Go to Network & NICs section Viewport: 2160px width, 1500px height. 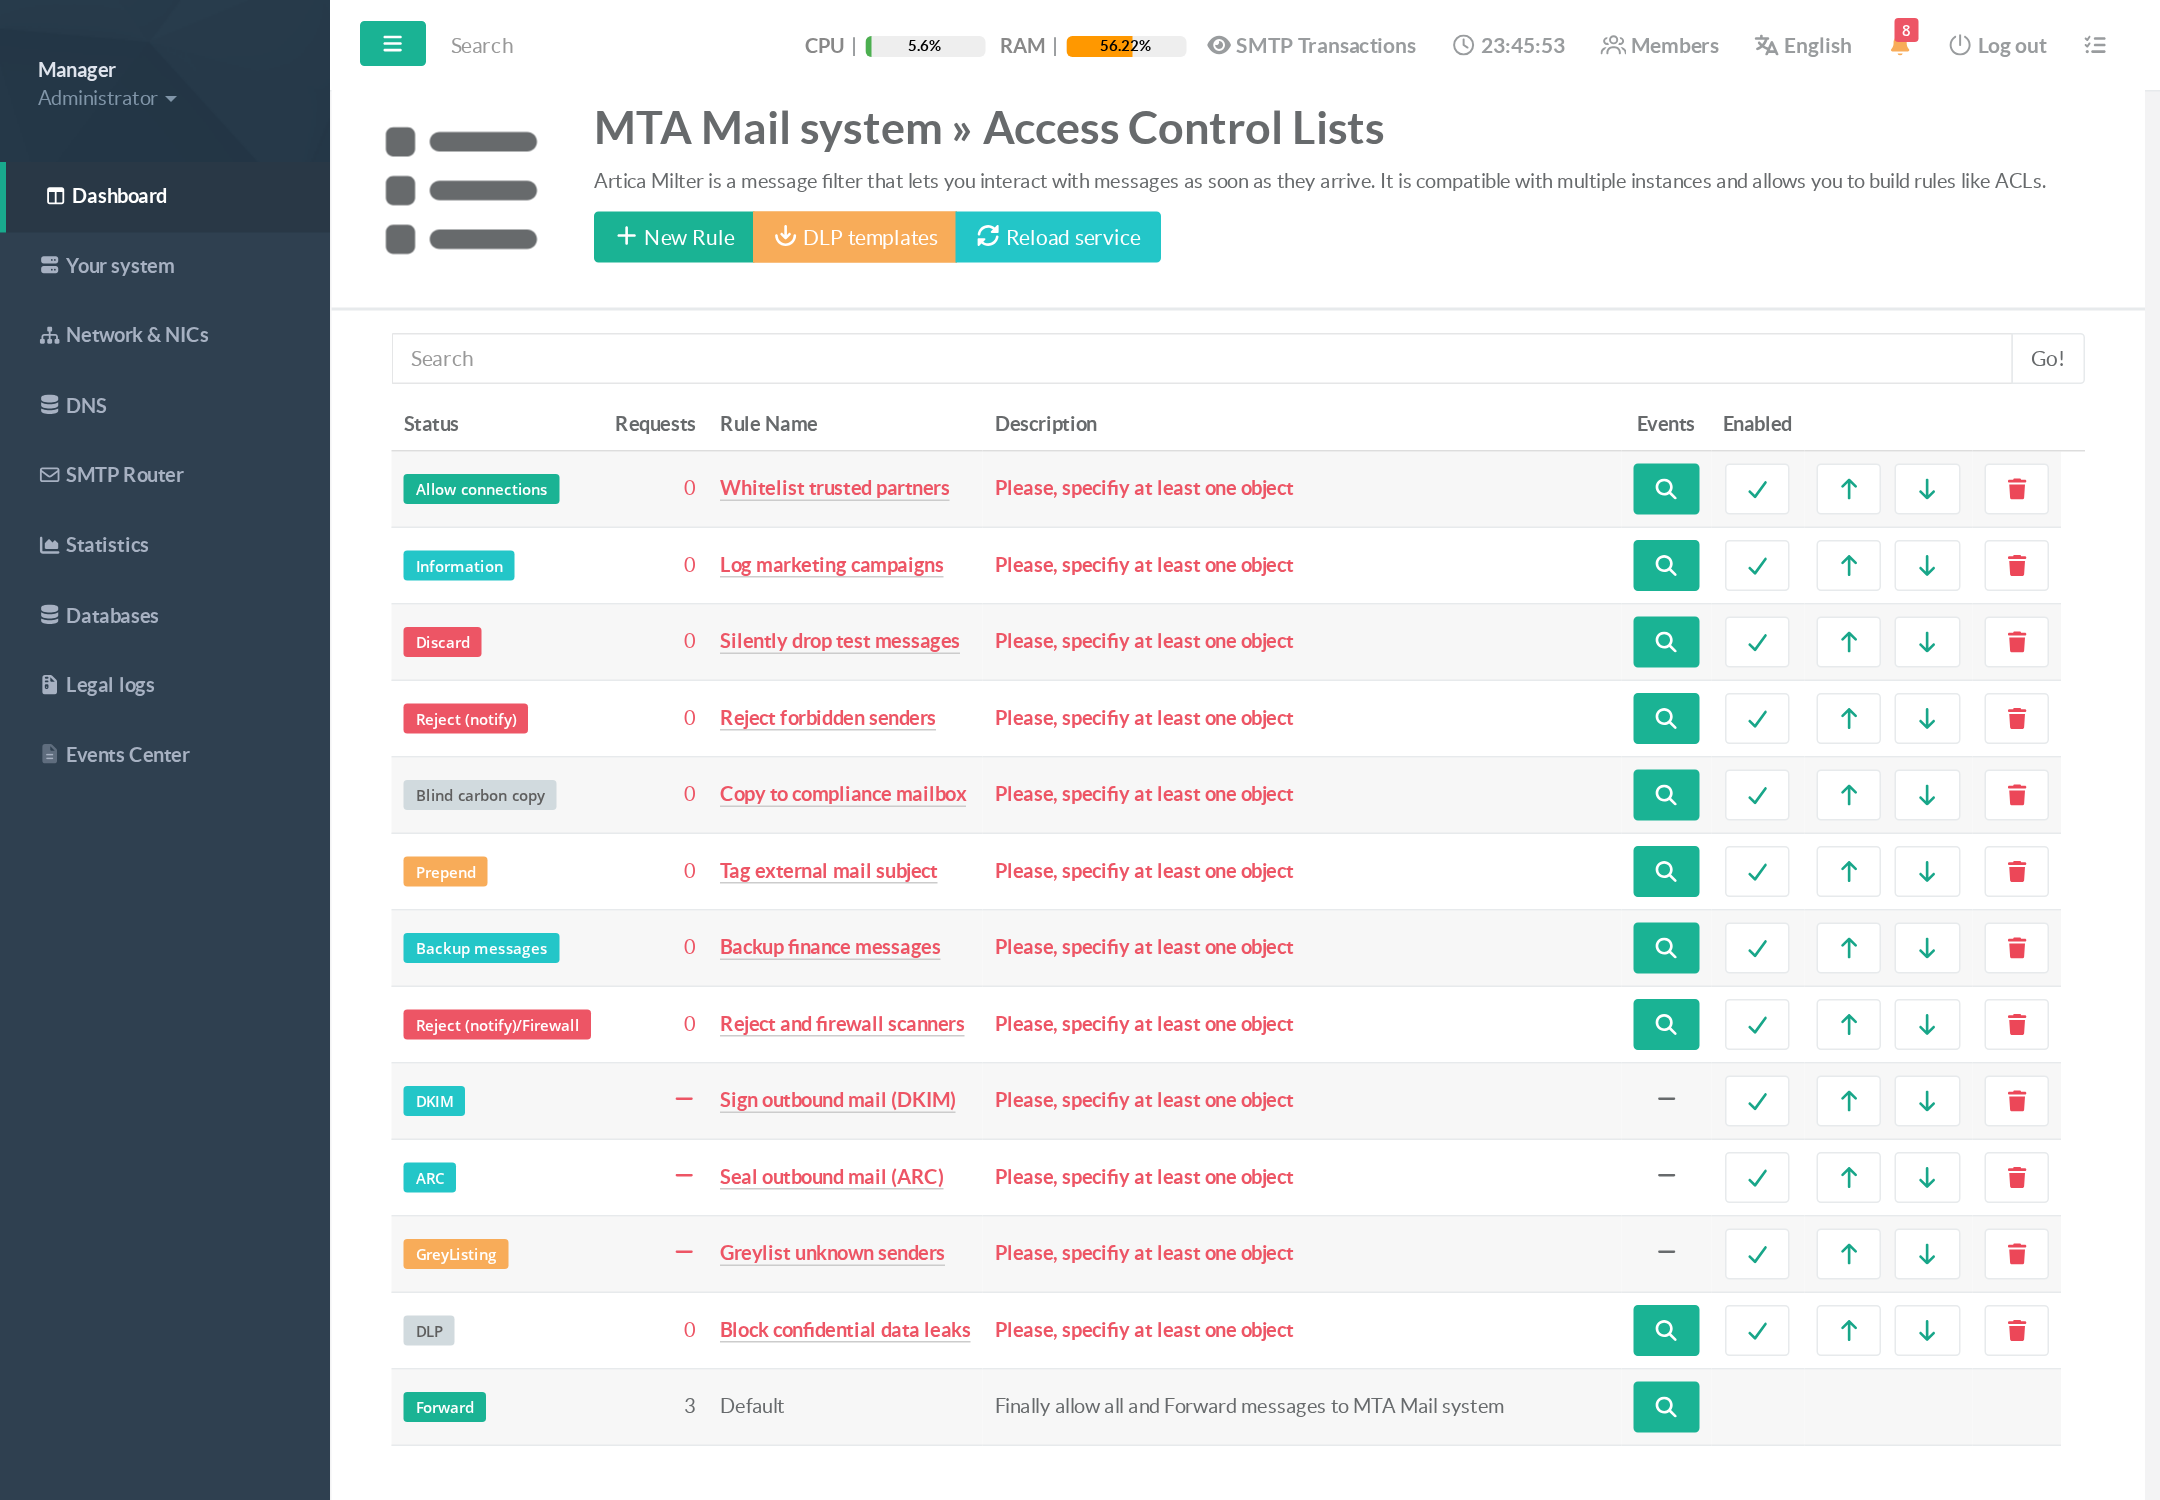click(x=167, y=335)
